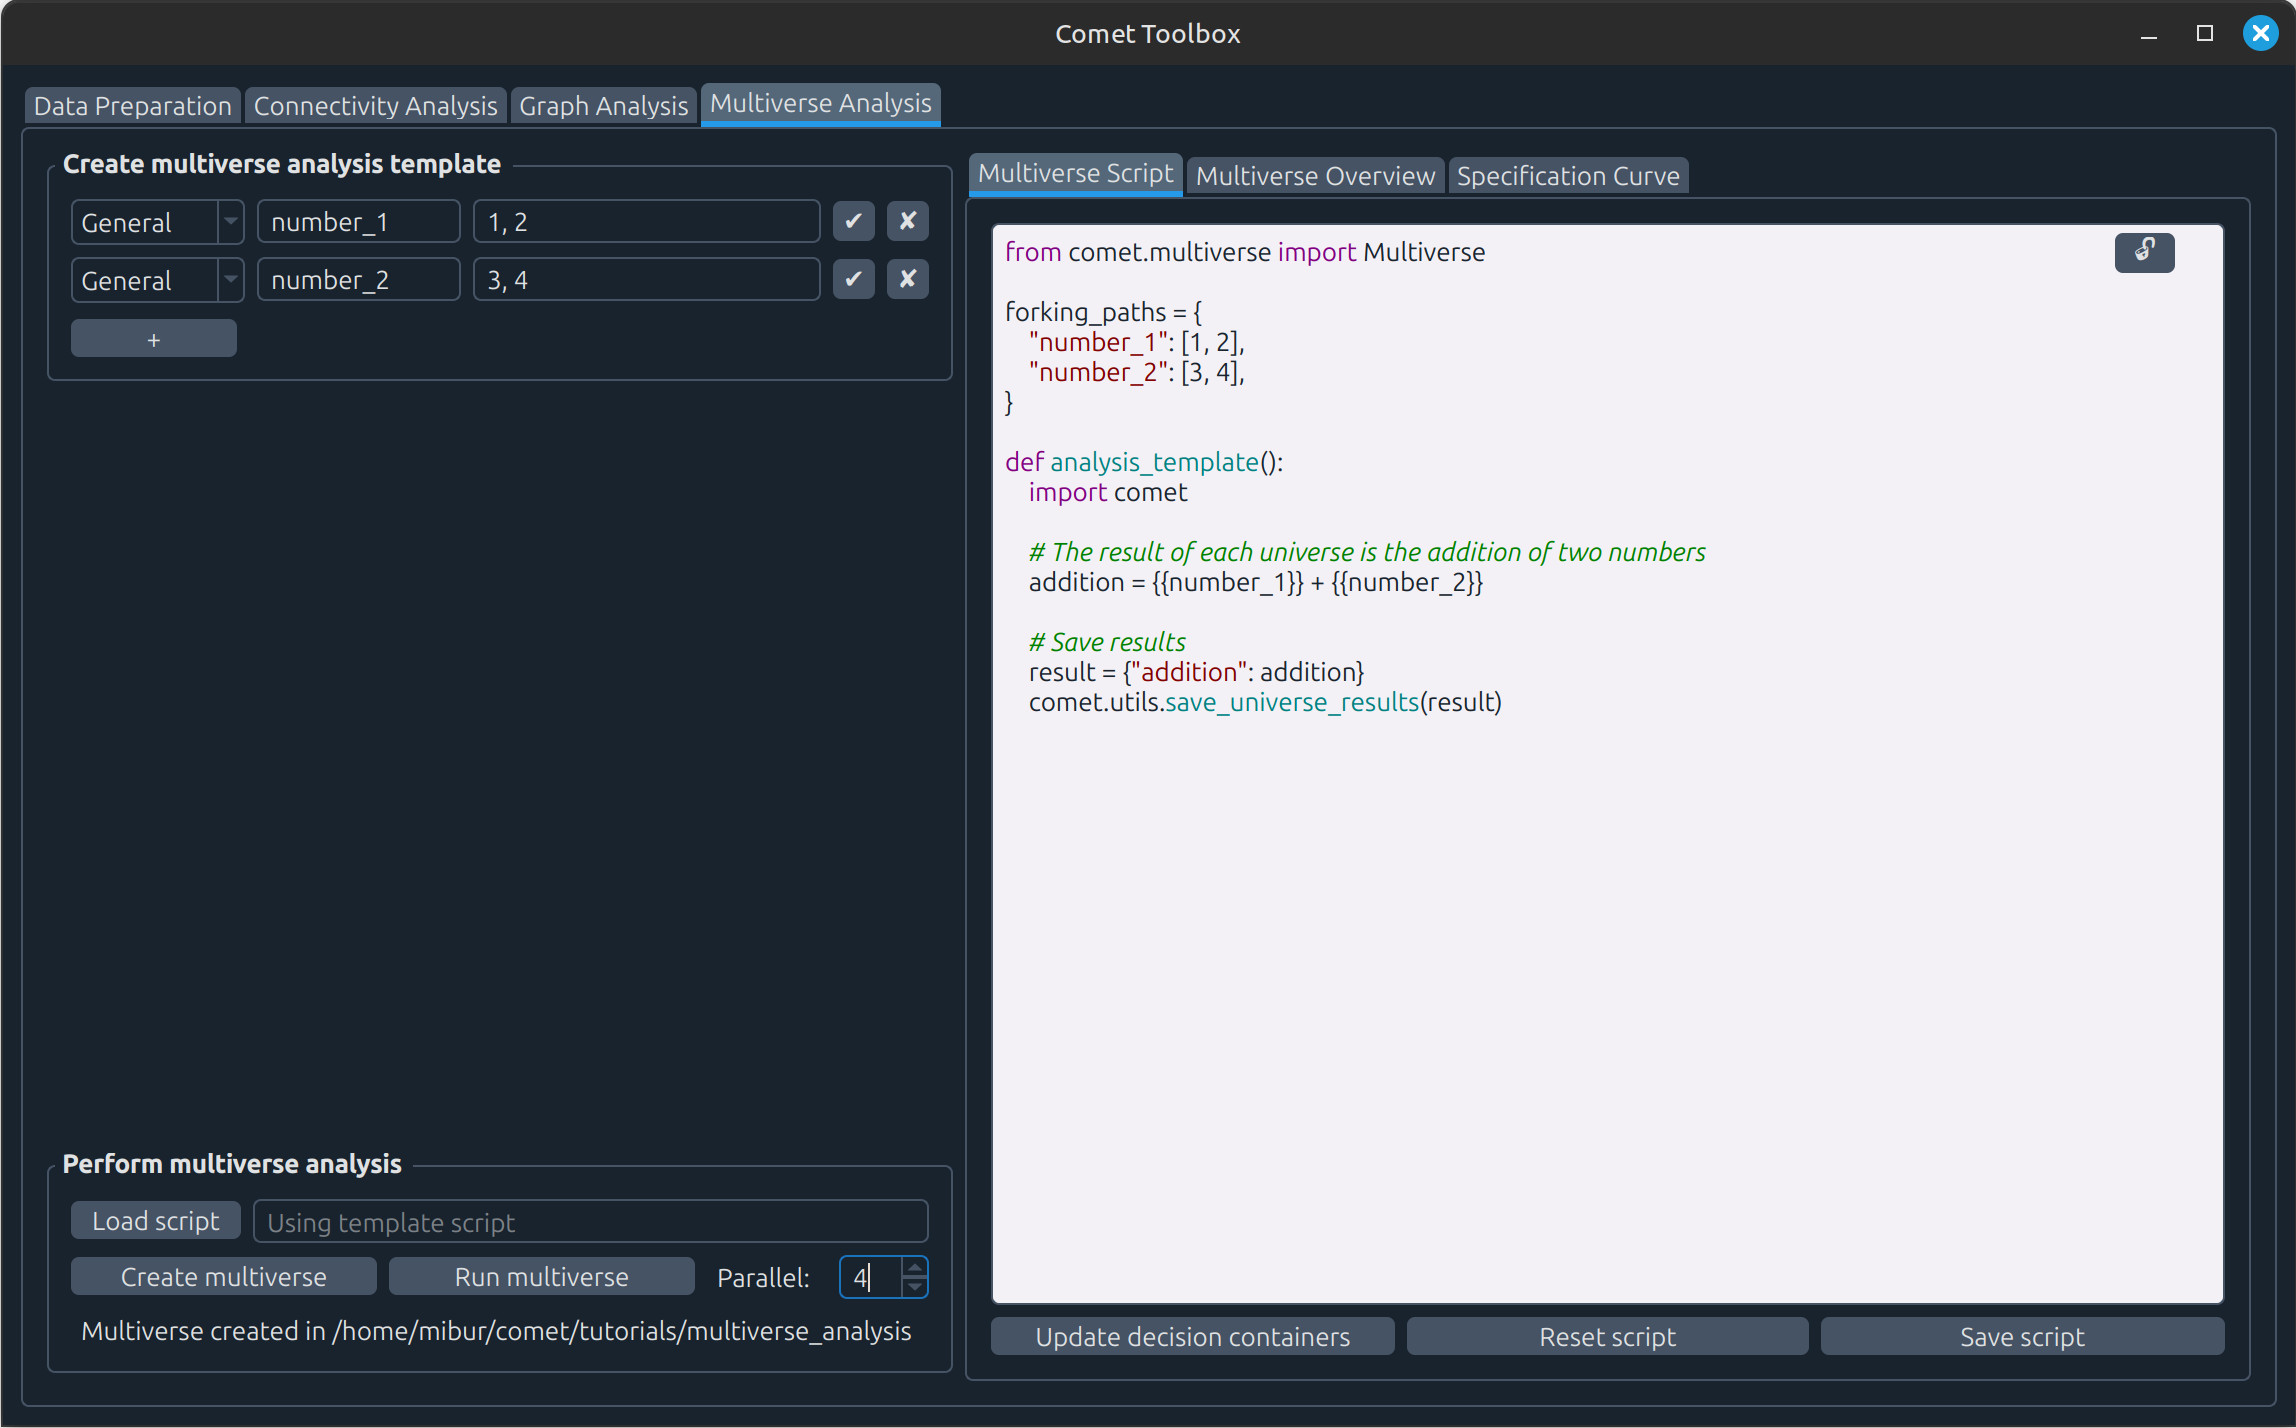Viewport: 2296px width, 1428px height.
Task: Decrease the Parallel spinner value
Action: [x=914, y=1287]
